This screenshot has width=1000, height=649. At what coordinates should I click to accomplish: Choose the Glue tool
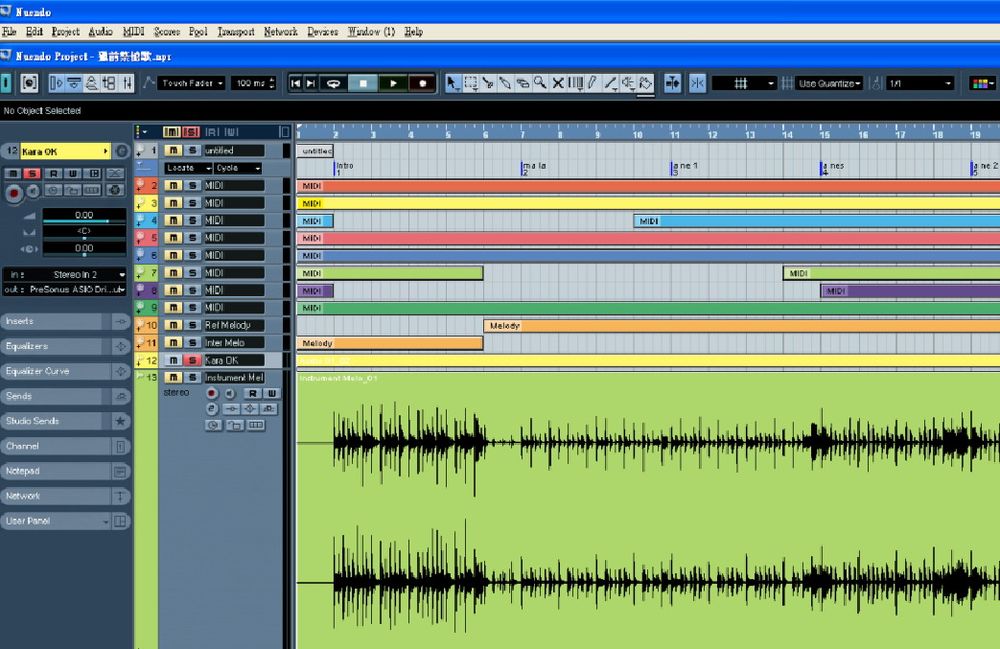[x=505, y=83]
